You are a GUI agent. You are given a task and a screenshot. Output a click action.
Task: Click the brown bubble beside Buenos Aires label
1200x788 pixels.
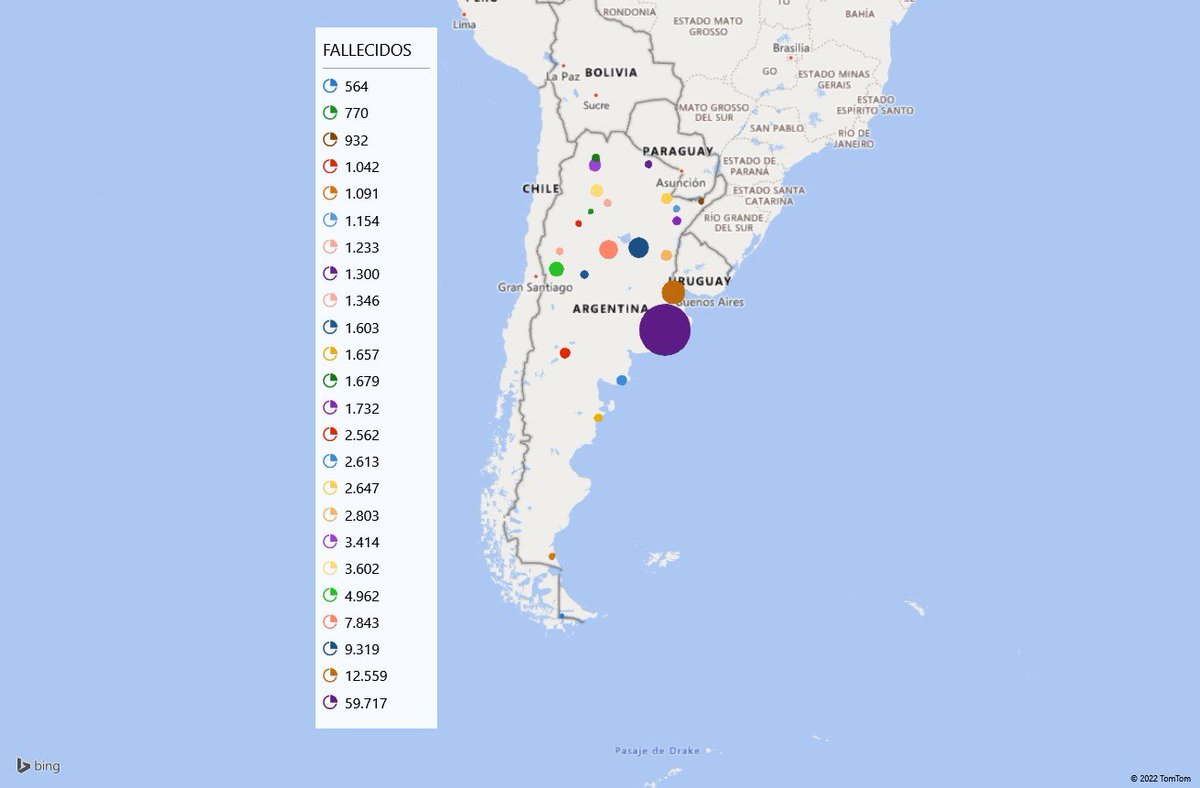[673, 292]
